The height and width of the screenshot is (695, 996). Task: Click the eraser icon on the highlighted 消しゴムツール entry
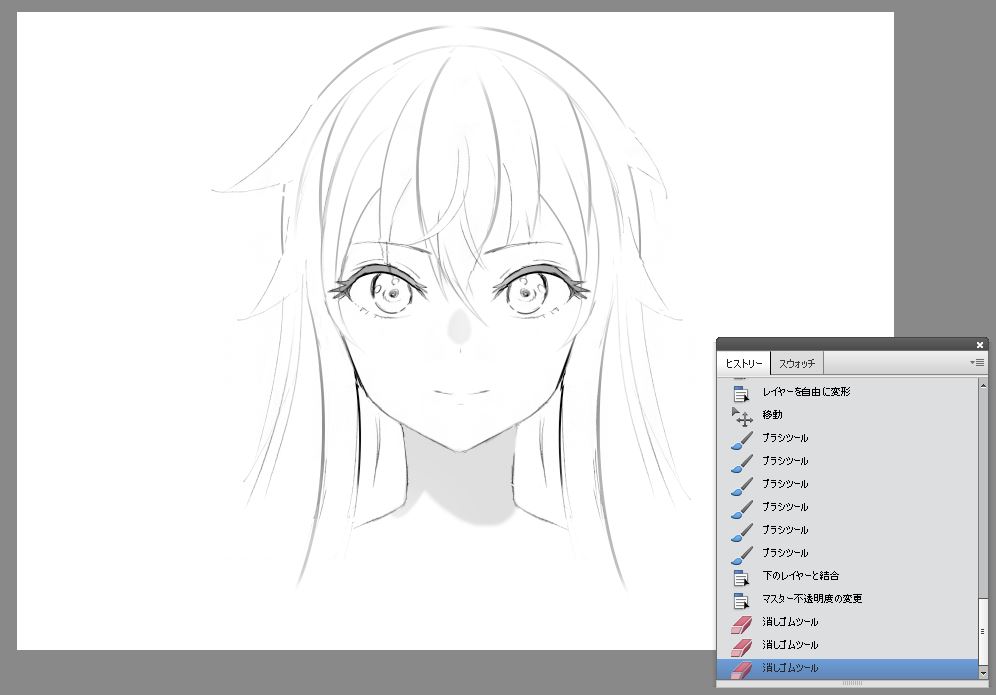point(742,668)
